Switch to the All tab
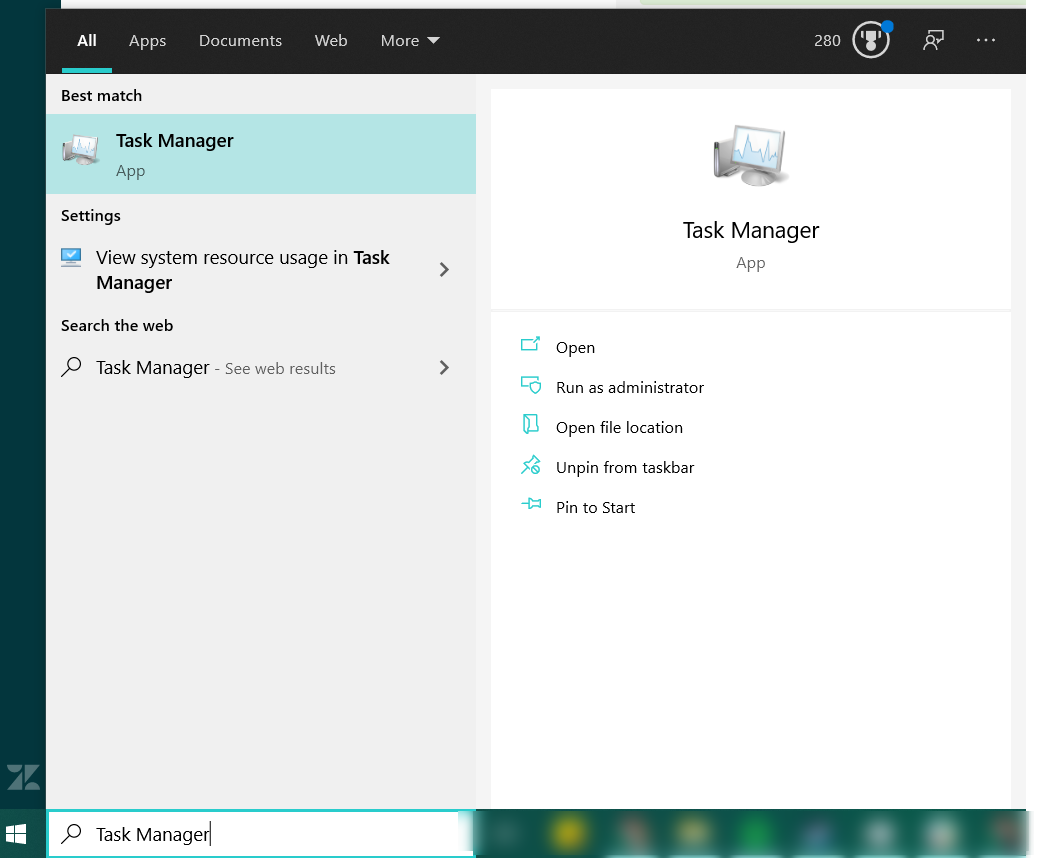 [x=87, y=40]
